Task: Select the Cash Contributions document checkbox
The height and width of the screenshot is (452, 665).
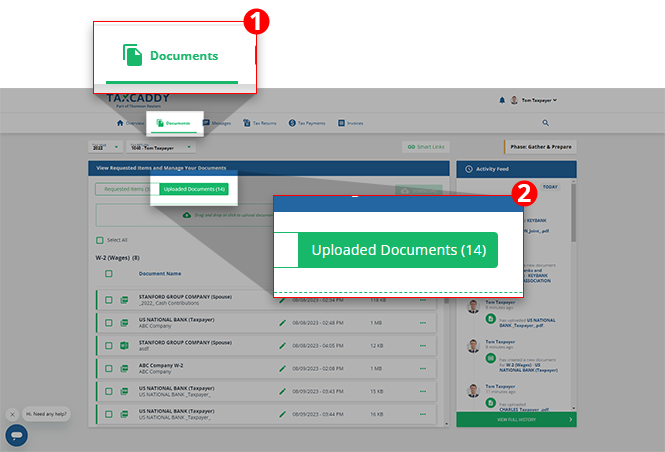Action: pos(109,300)
